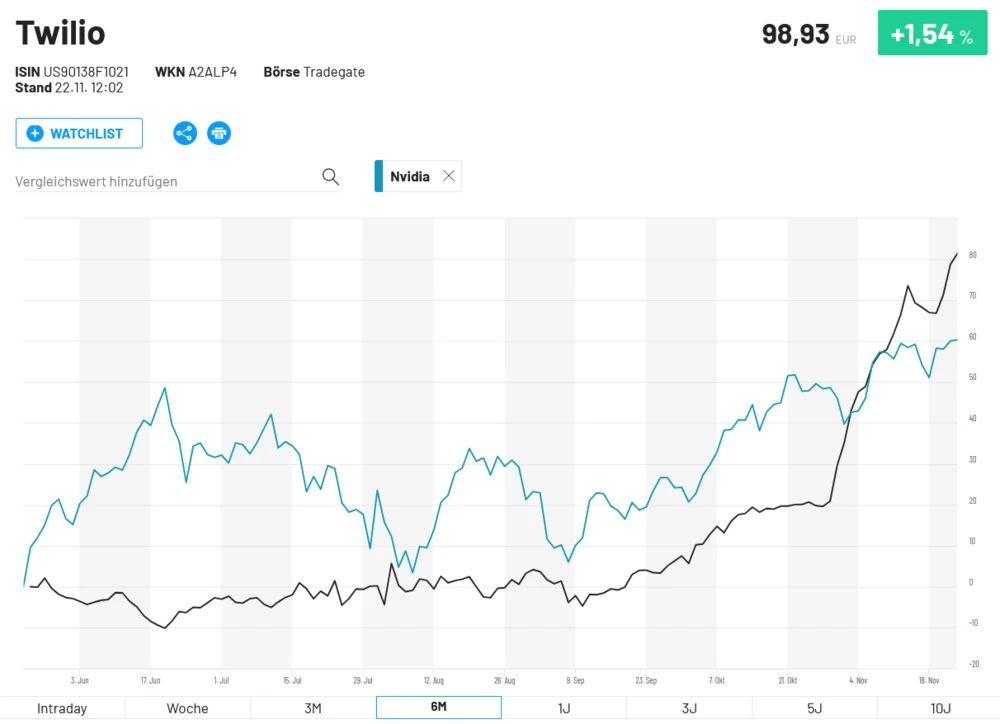Show the 3M chart period

point(313,708)
